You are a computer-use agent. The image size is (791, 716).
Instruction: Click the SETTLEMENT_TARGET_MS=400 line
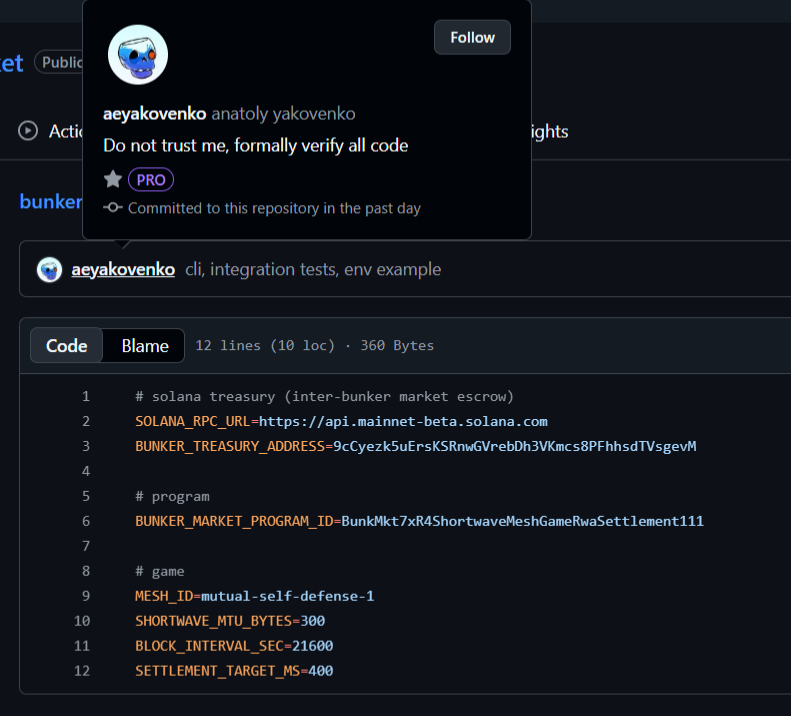click(x=234, y=671)
